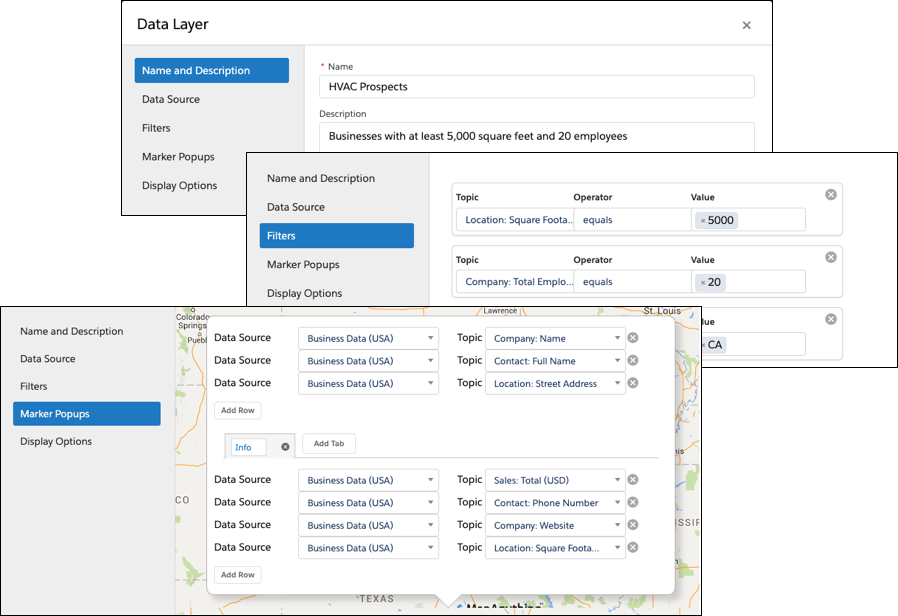The width and height of the screenshot is (898, 616).
Task: Close the Info popup tab
Action: (x=285, y=447)
